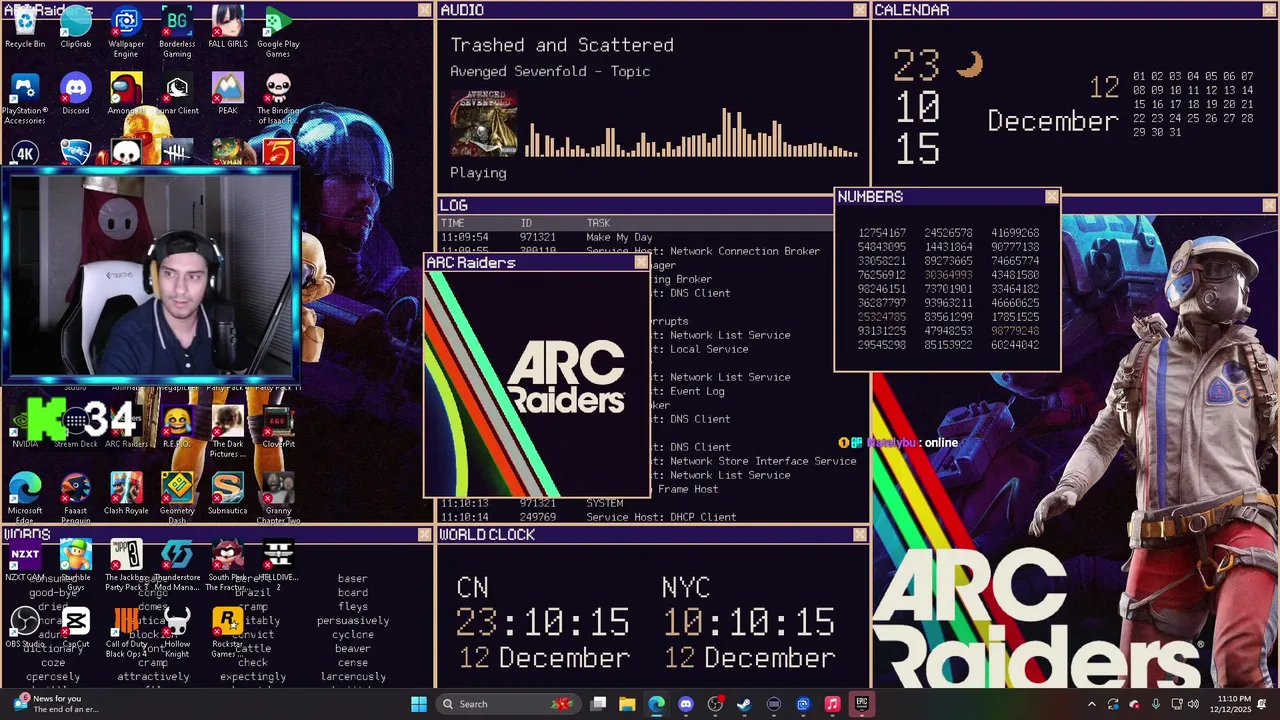The image size is (1280, 720).
Task: Select South Park Fractured desktop icon
Action: [228, 563]
